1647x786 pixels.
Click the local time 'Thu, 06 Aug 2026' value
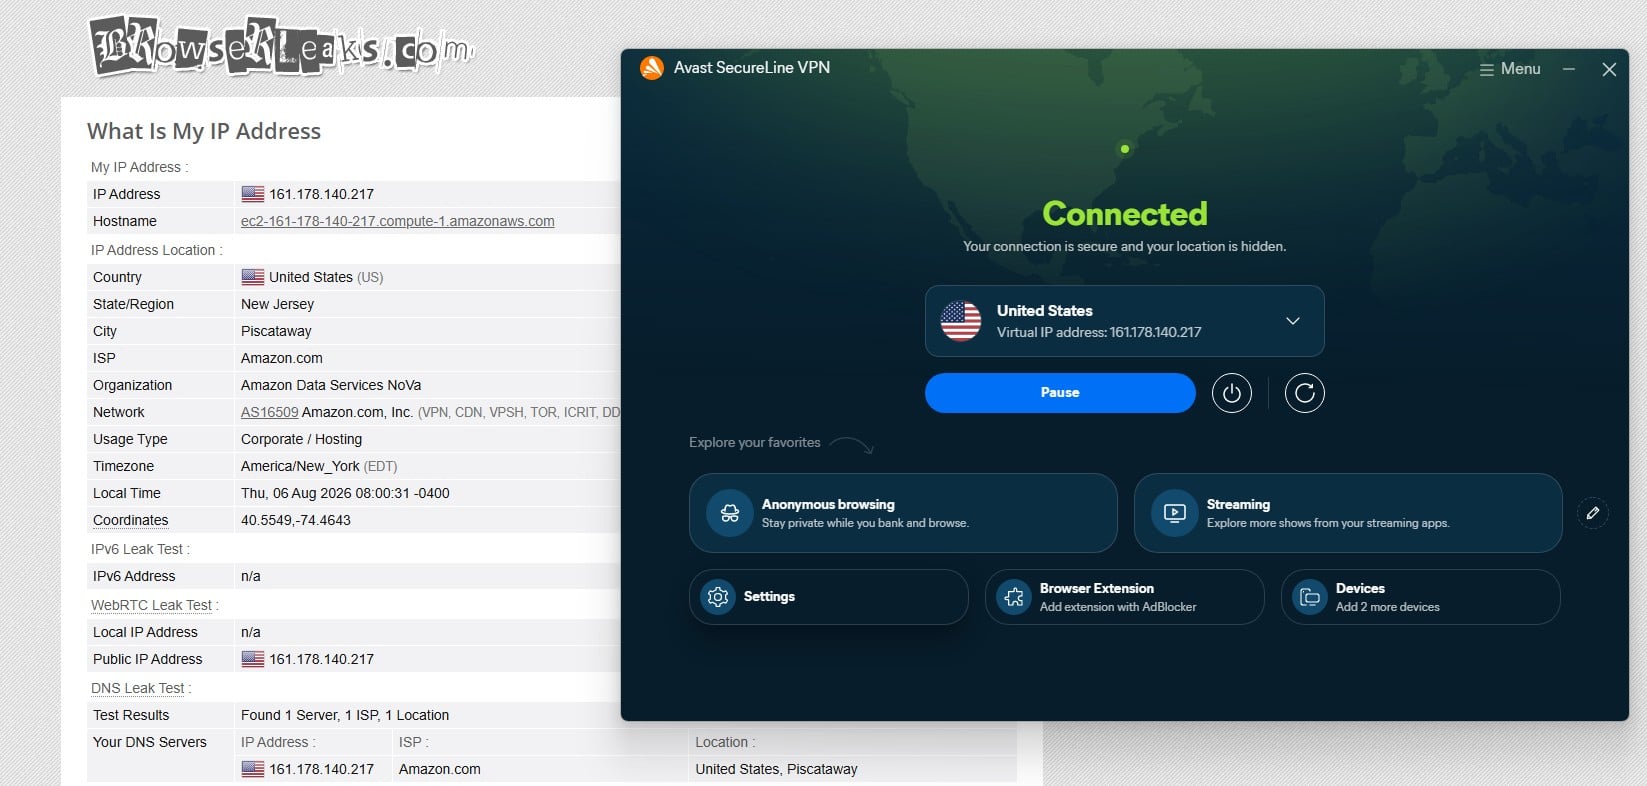click(x=345, y=493)
